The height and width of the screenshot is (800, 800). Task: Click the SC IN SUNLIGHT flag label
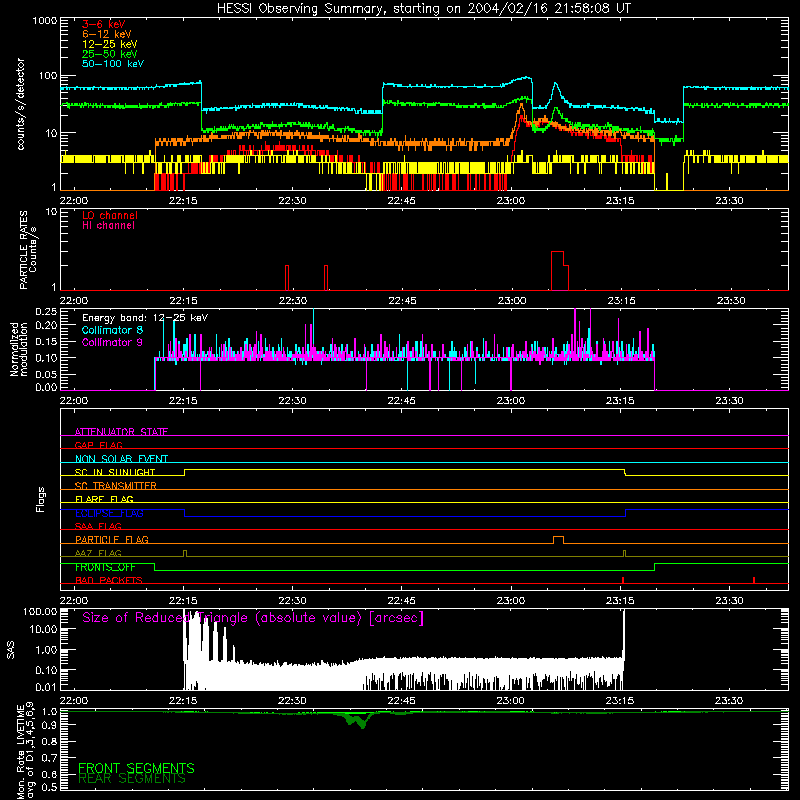[x=115, y=472]
